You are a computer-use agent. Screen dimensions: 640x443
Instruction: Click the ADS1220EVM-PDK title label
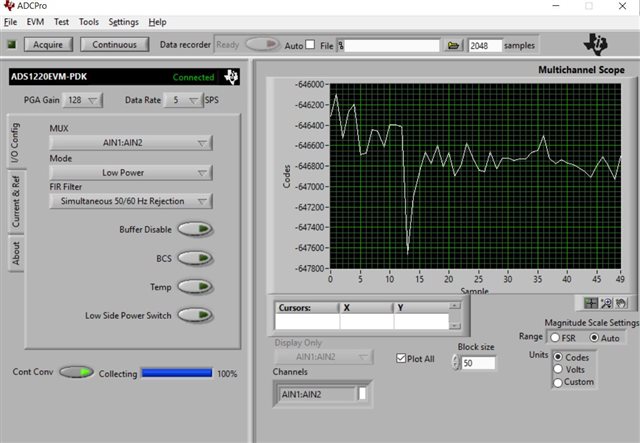point(49,76)
